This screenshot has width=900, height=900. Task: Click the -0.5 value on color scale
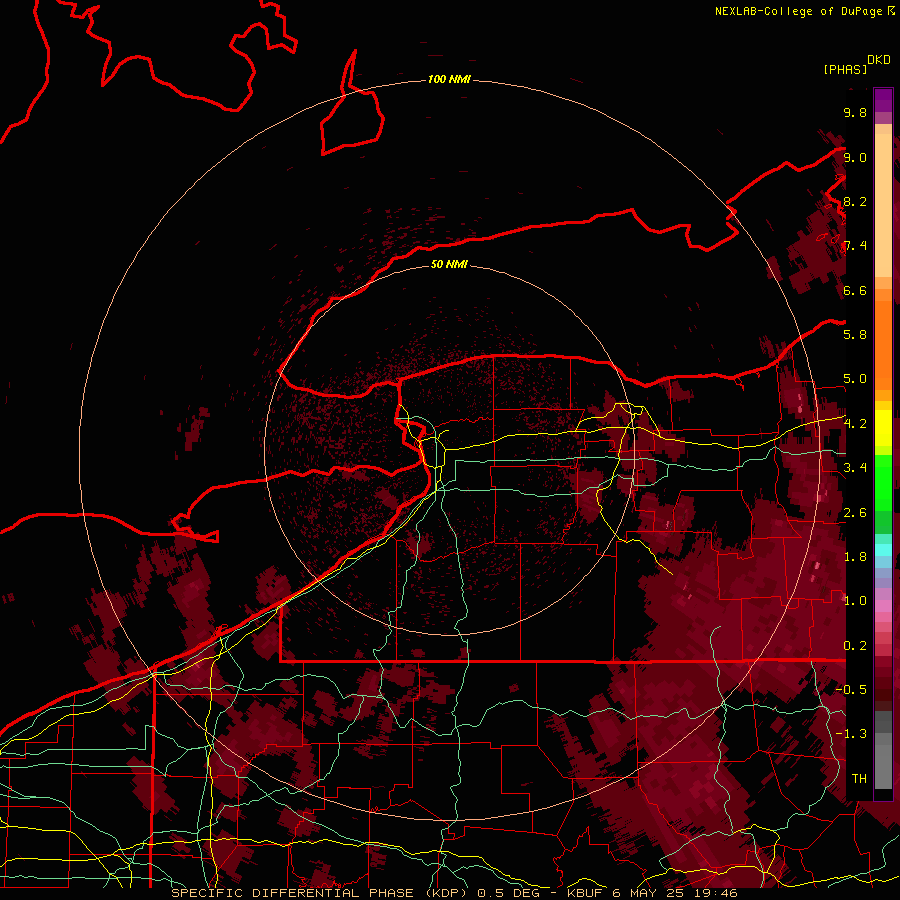[851, 690]
